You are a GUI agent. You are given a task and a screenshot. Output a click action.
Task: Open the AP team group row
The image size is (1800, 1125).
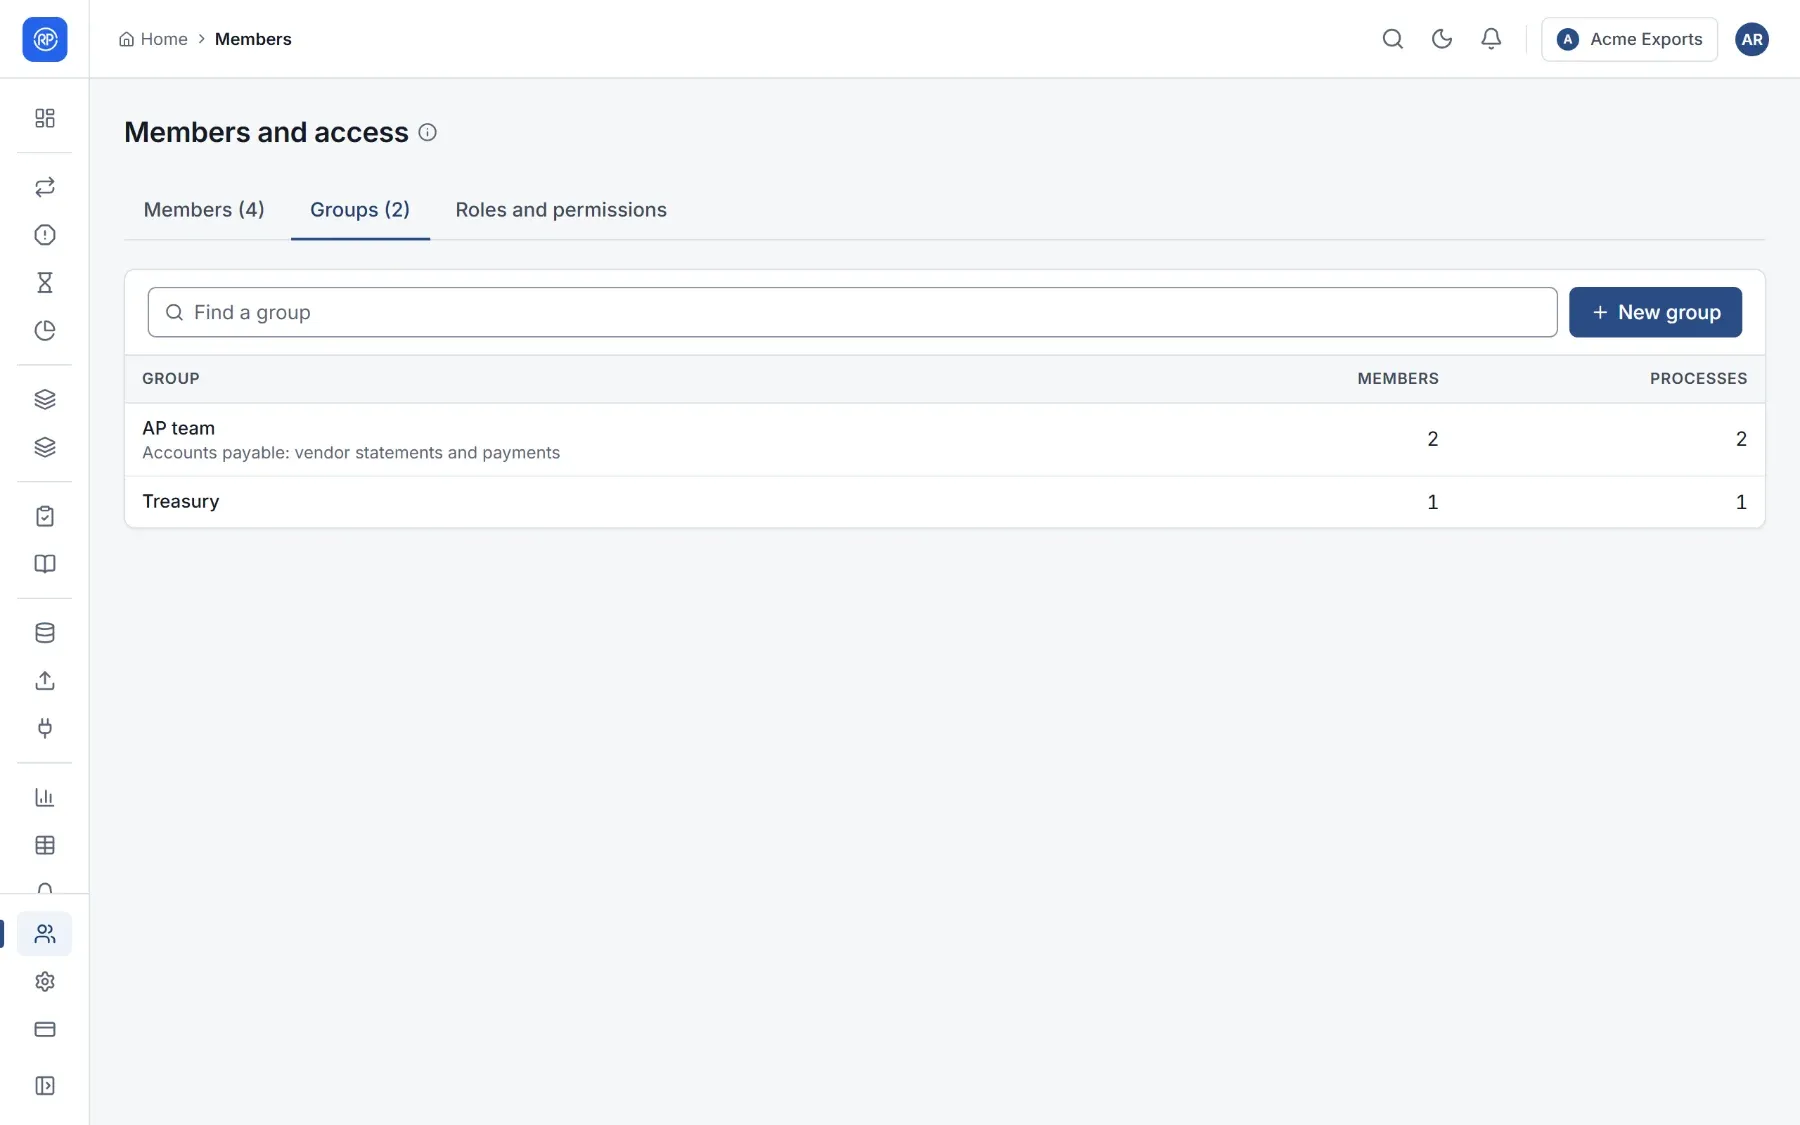[x=944, y=439]
